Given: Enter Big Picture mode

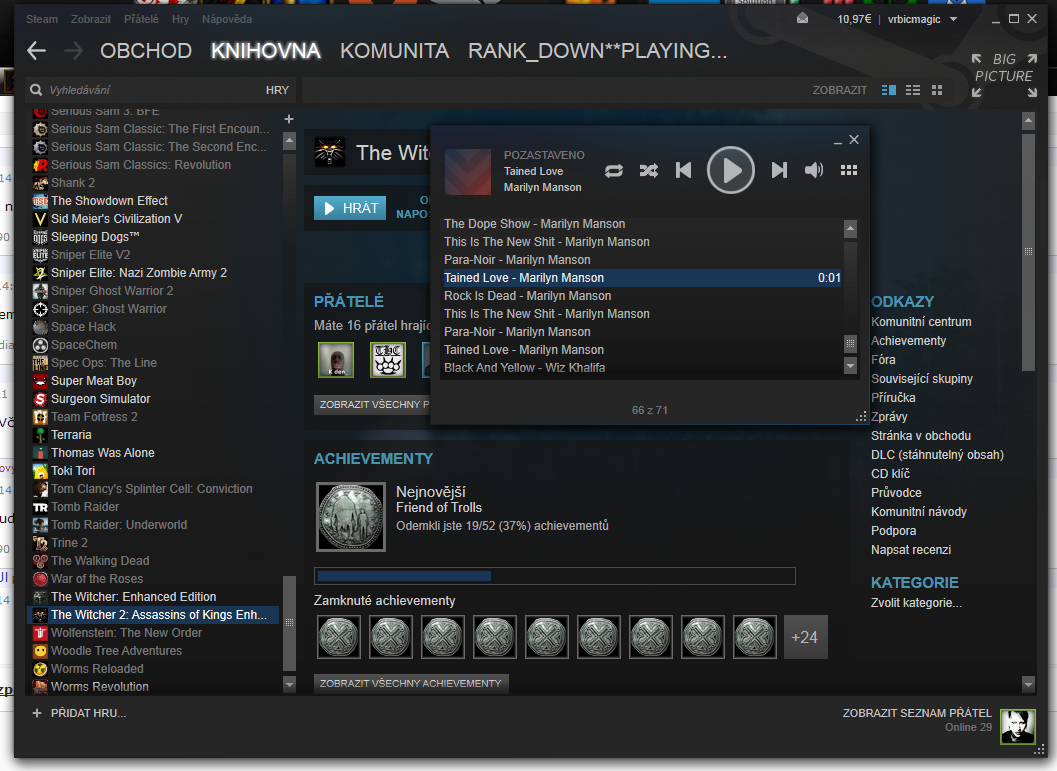Looking at the screenshot, I should pyautogui.click(x=1003, y=76).
